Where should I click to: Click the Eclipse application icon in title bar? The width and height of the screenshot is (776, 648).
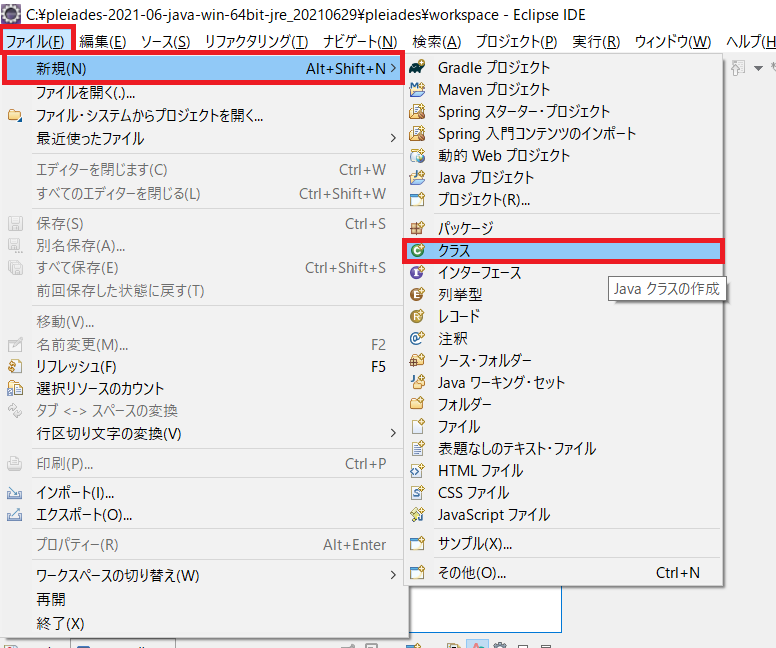tap(11, 14)
